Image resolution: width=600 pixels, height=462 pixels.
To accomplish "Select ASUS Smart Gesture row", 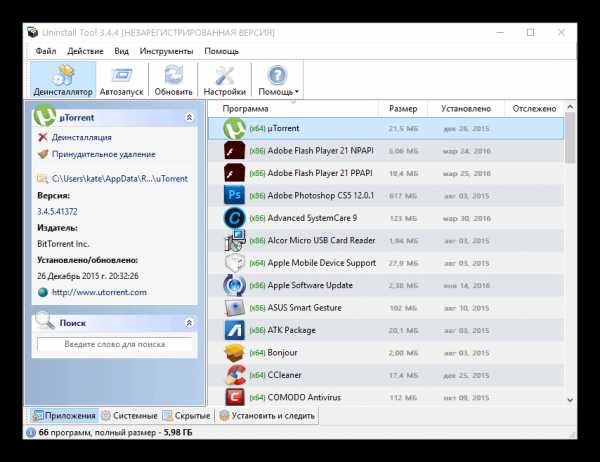I will [386, 308].
